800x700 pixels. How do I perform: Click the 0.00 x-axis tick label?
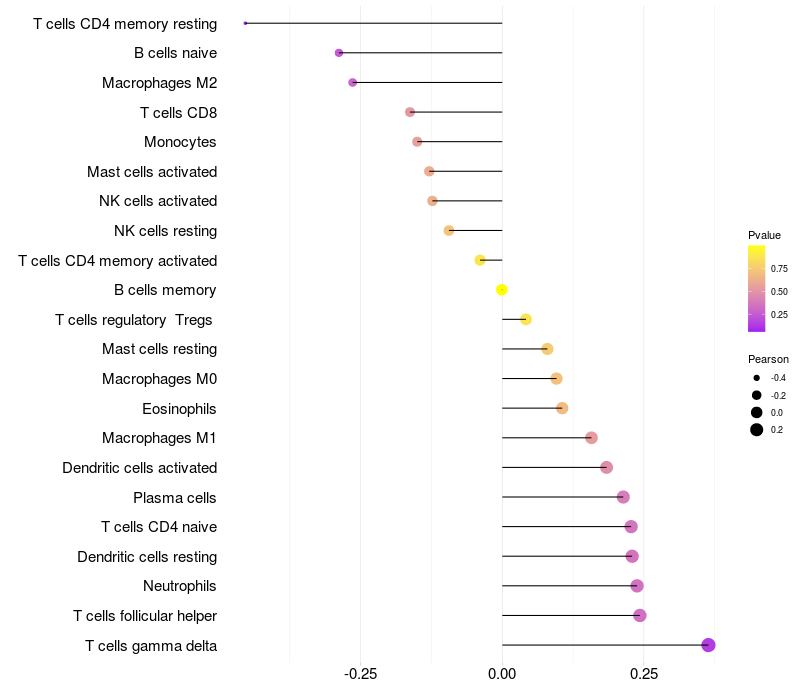[x=502, y=673]
